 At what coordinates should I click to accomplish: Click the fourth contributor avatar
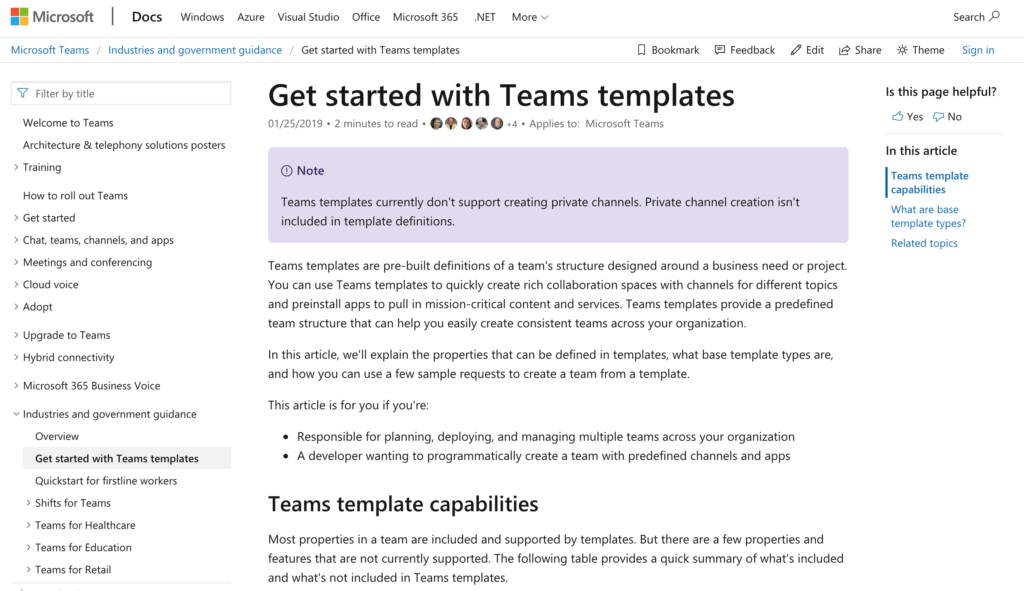tap(481, 123)
